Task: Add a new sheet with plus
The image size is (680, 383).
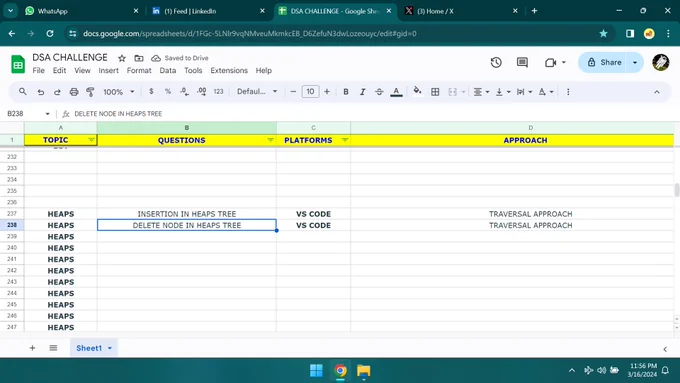Action: tap(33, 348)
